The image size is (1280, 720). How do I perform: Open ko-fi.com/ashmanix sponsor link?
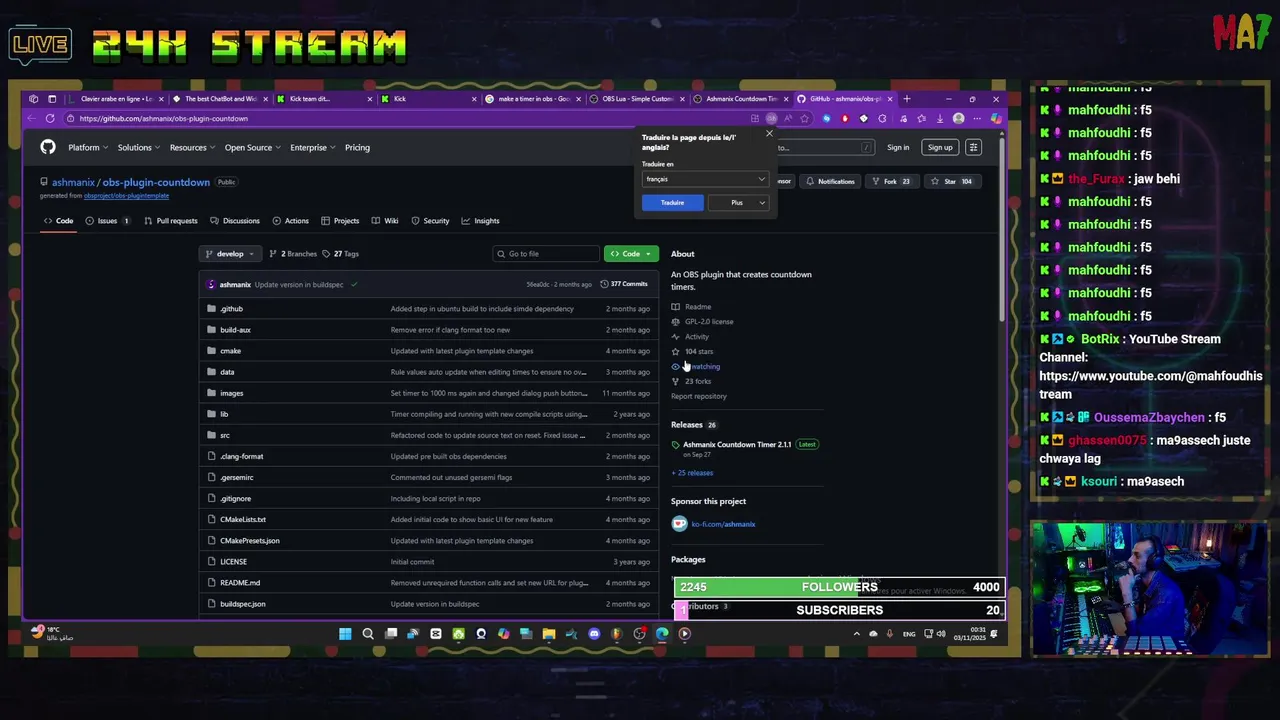point(723,524)
